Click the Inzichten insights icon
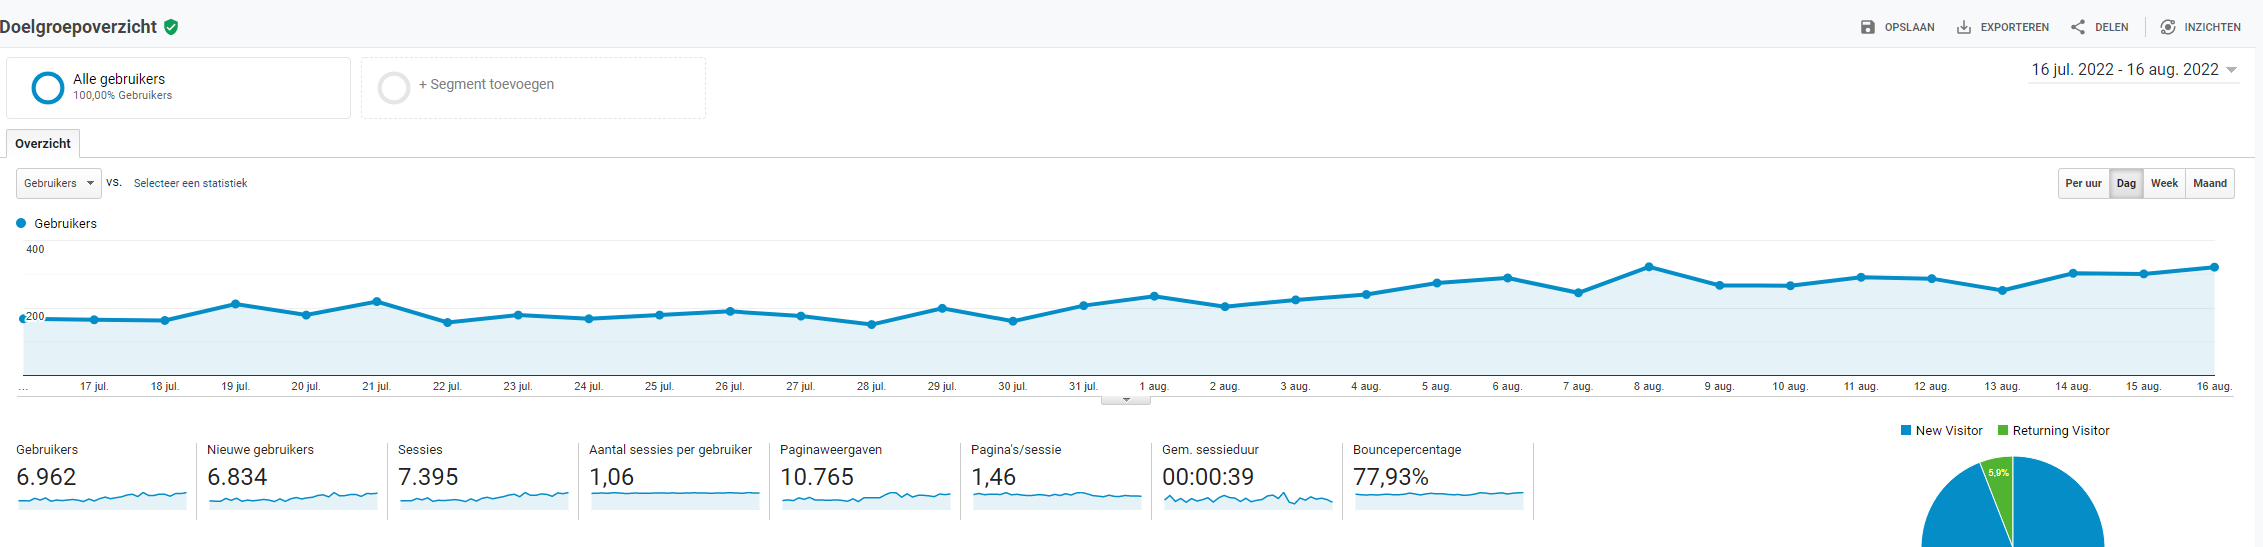Screen dimensions: 2263x547 click(2168, 27)
